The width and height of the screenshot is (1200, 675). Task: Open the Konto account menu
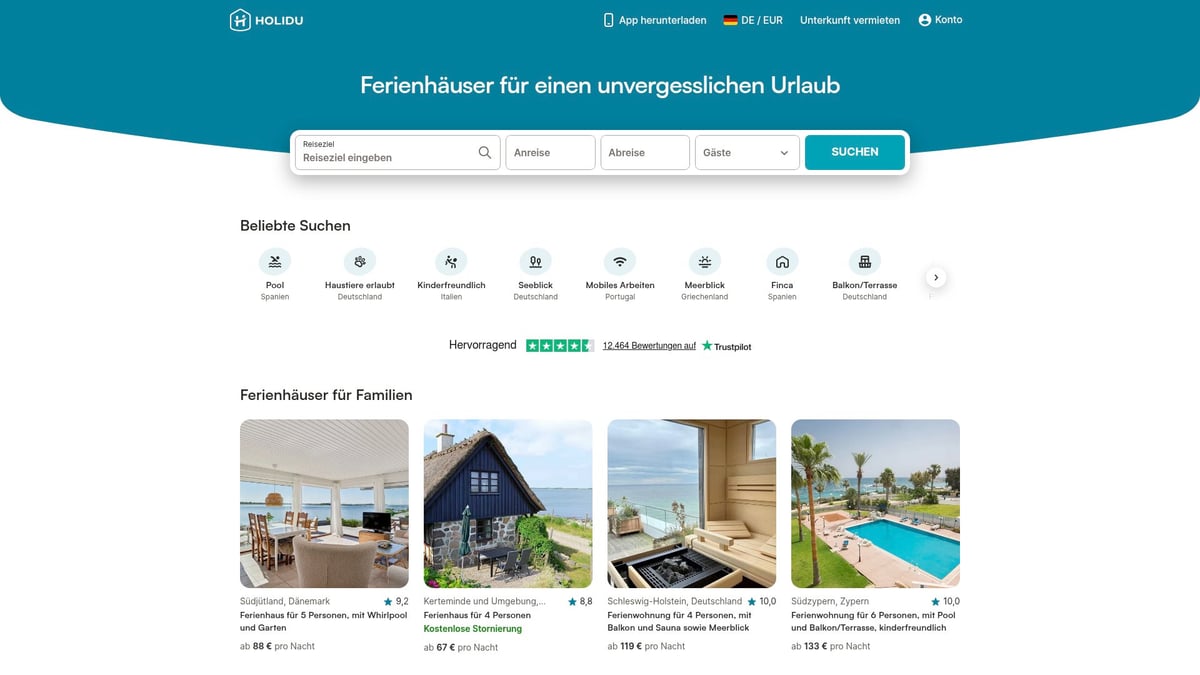(940, 20)
